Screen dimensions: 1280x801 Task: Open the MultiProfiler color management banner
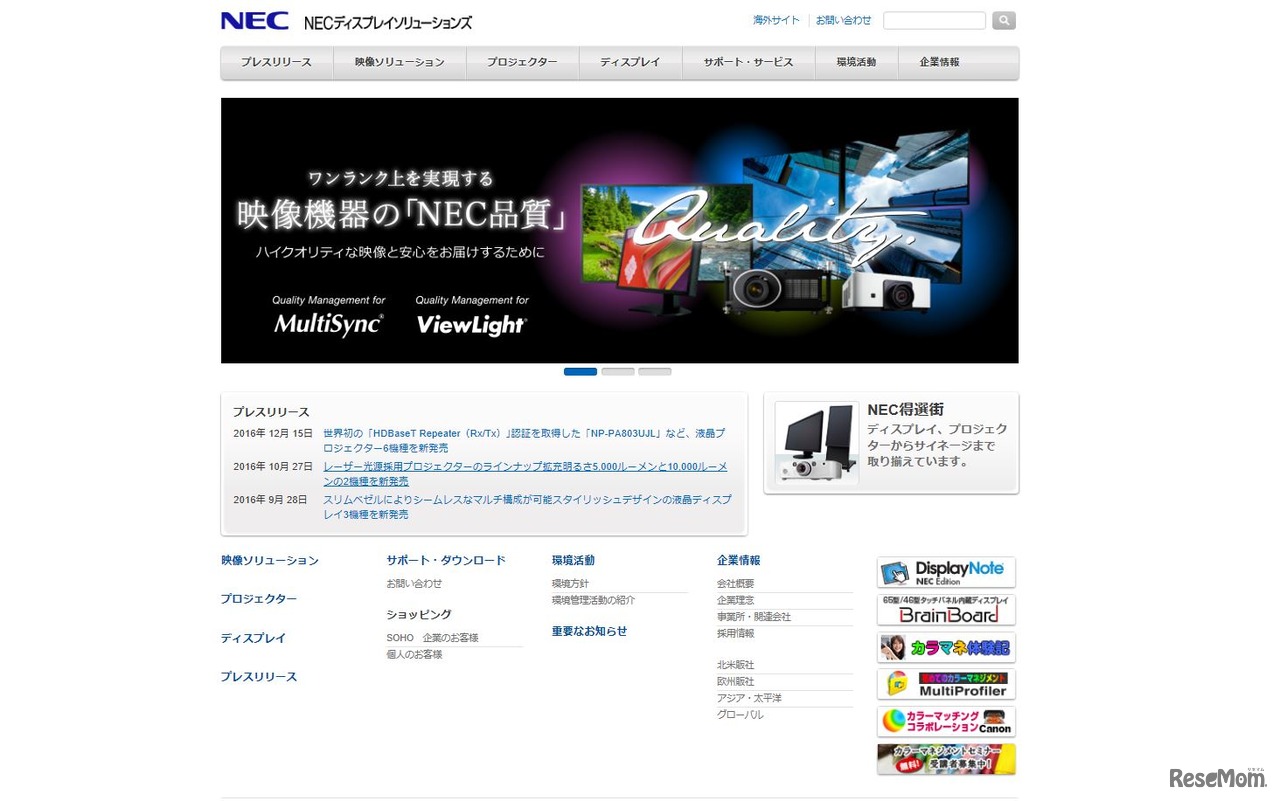[x=945, y=684]
